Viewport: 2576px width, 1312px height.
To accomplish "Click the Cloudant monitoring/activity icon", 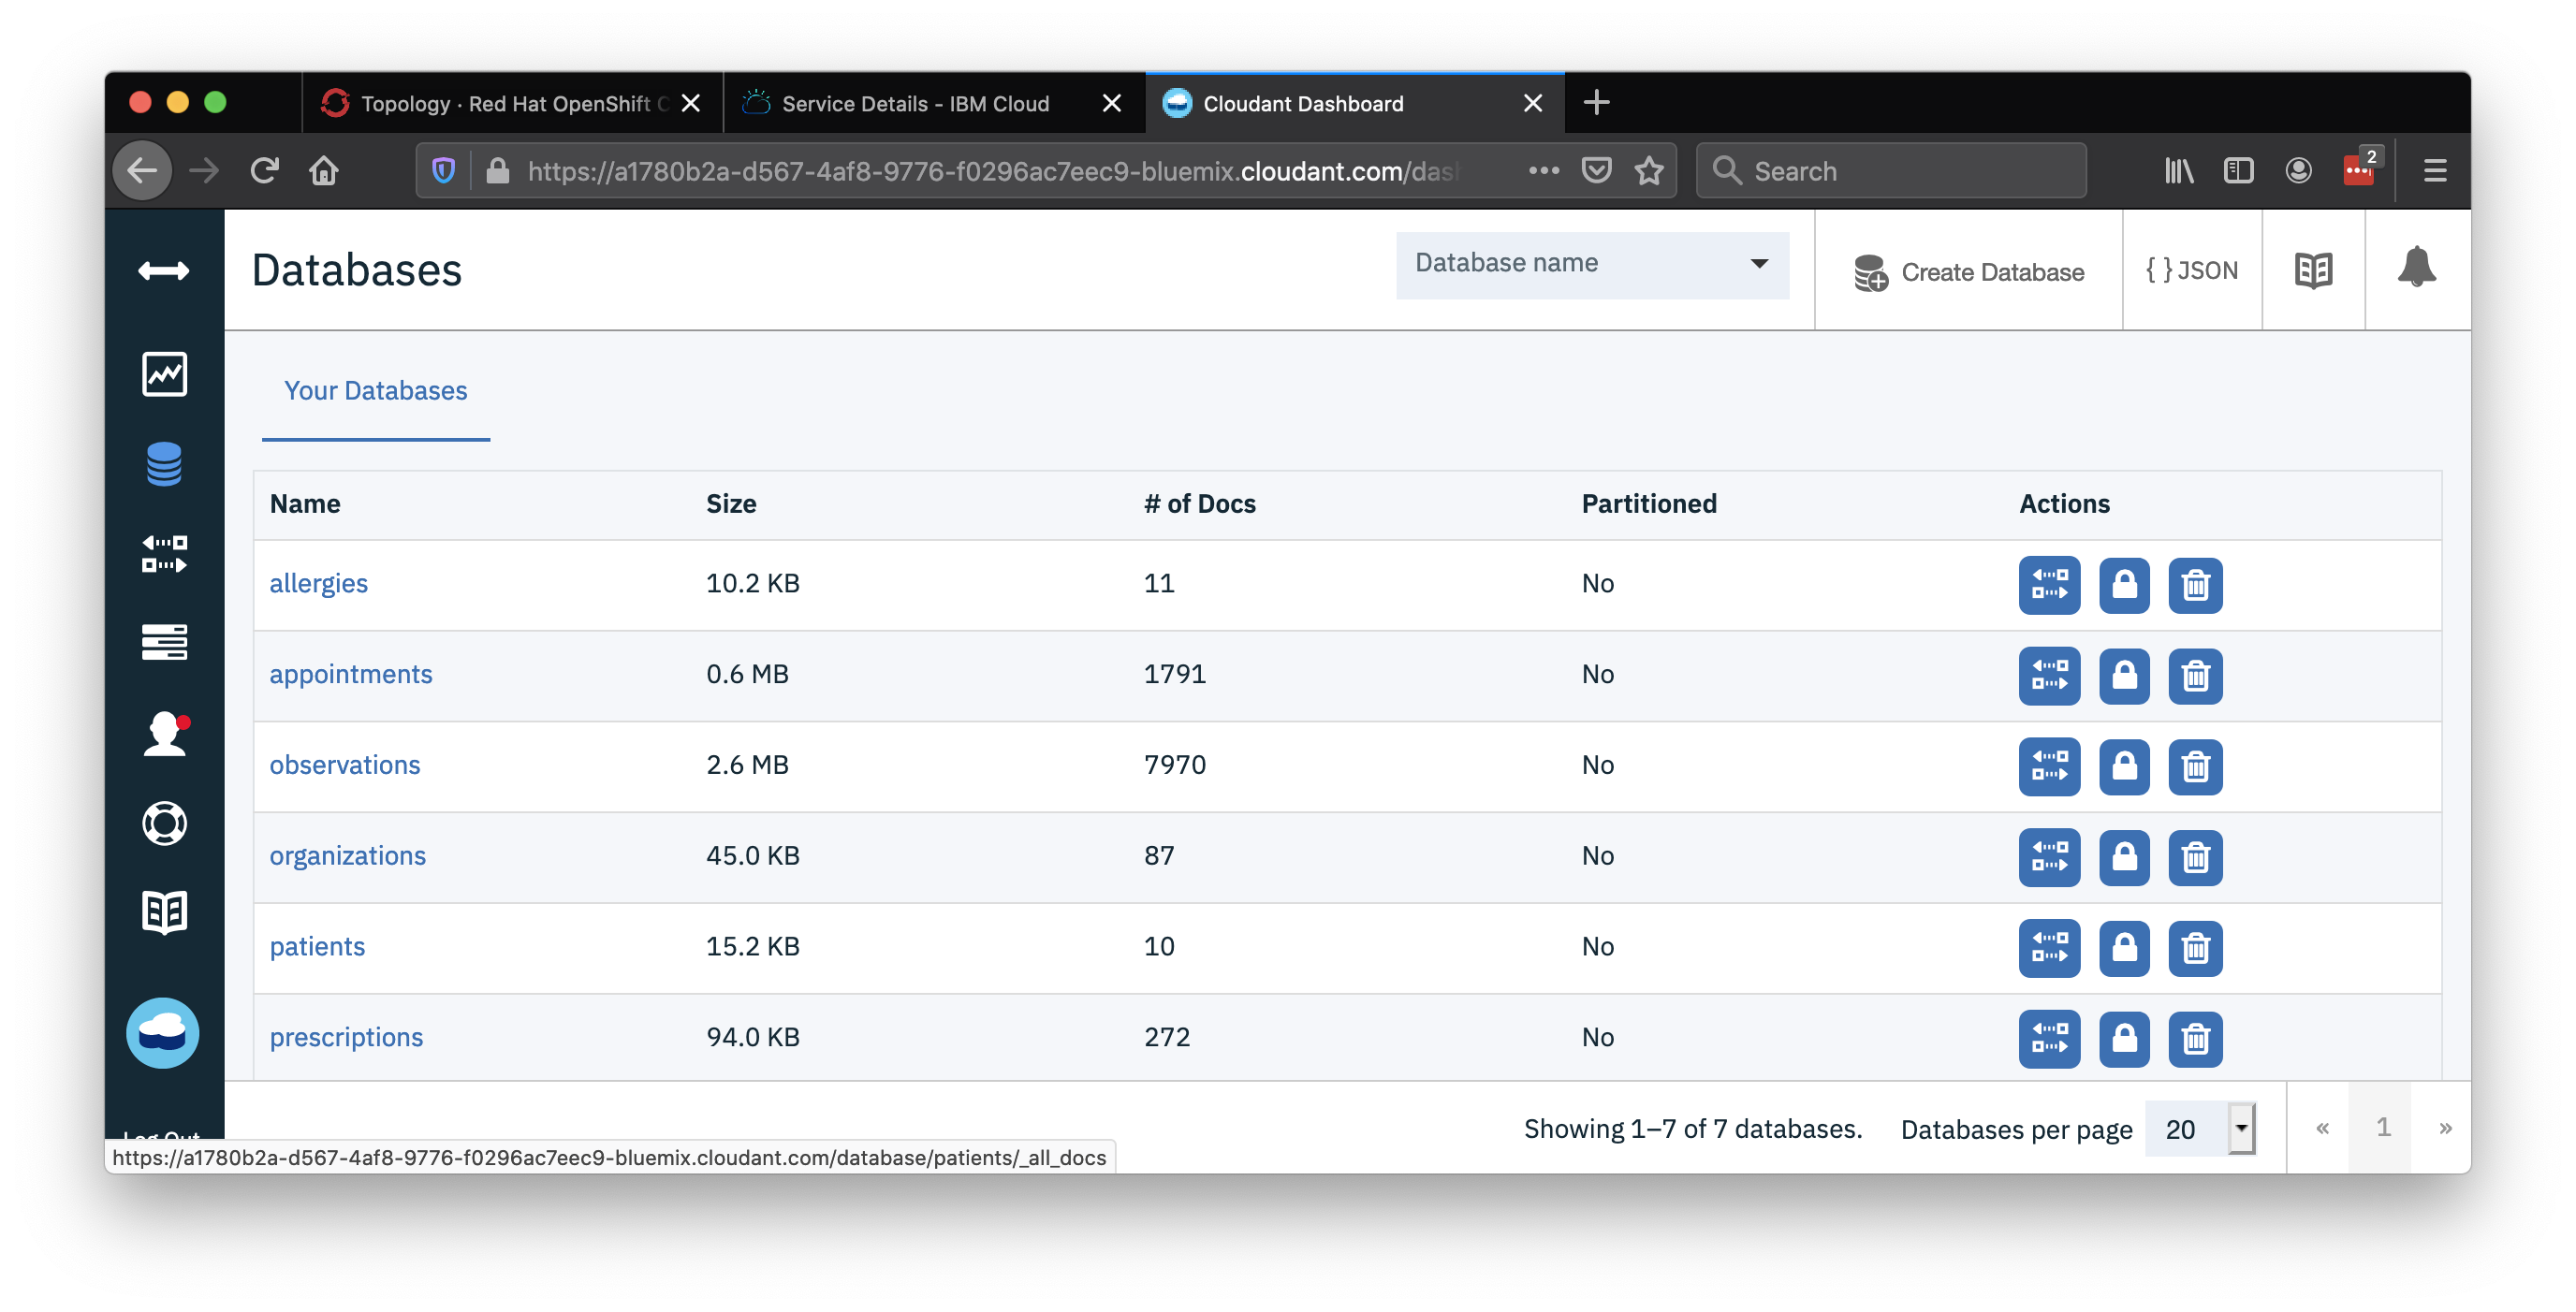I will [x=166, y=375].
